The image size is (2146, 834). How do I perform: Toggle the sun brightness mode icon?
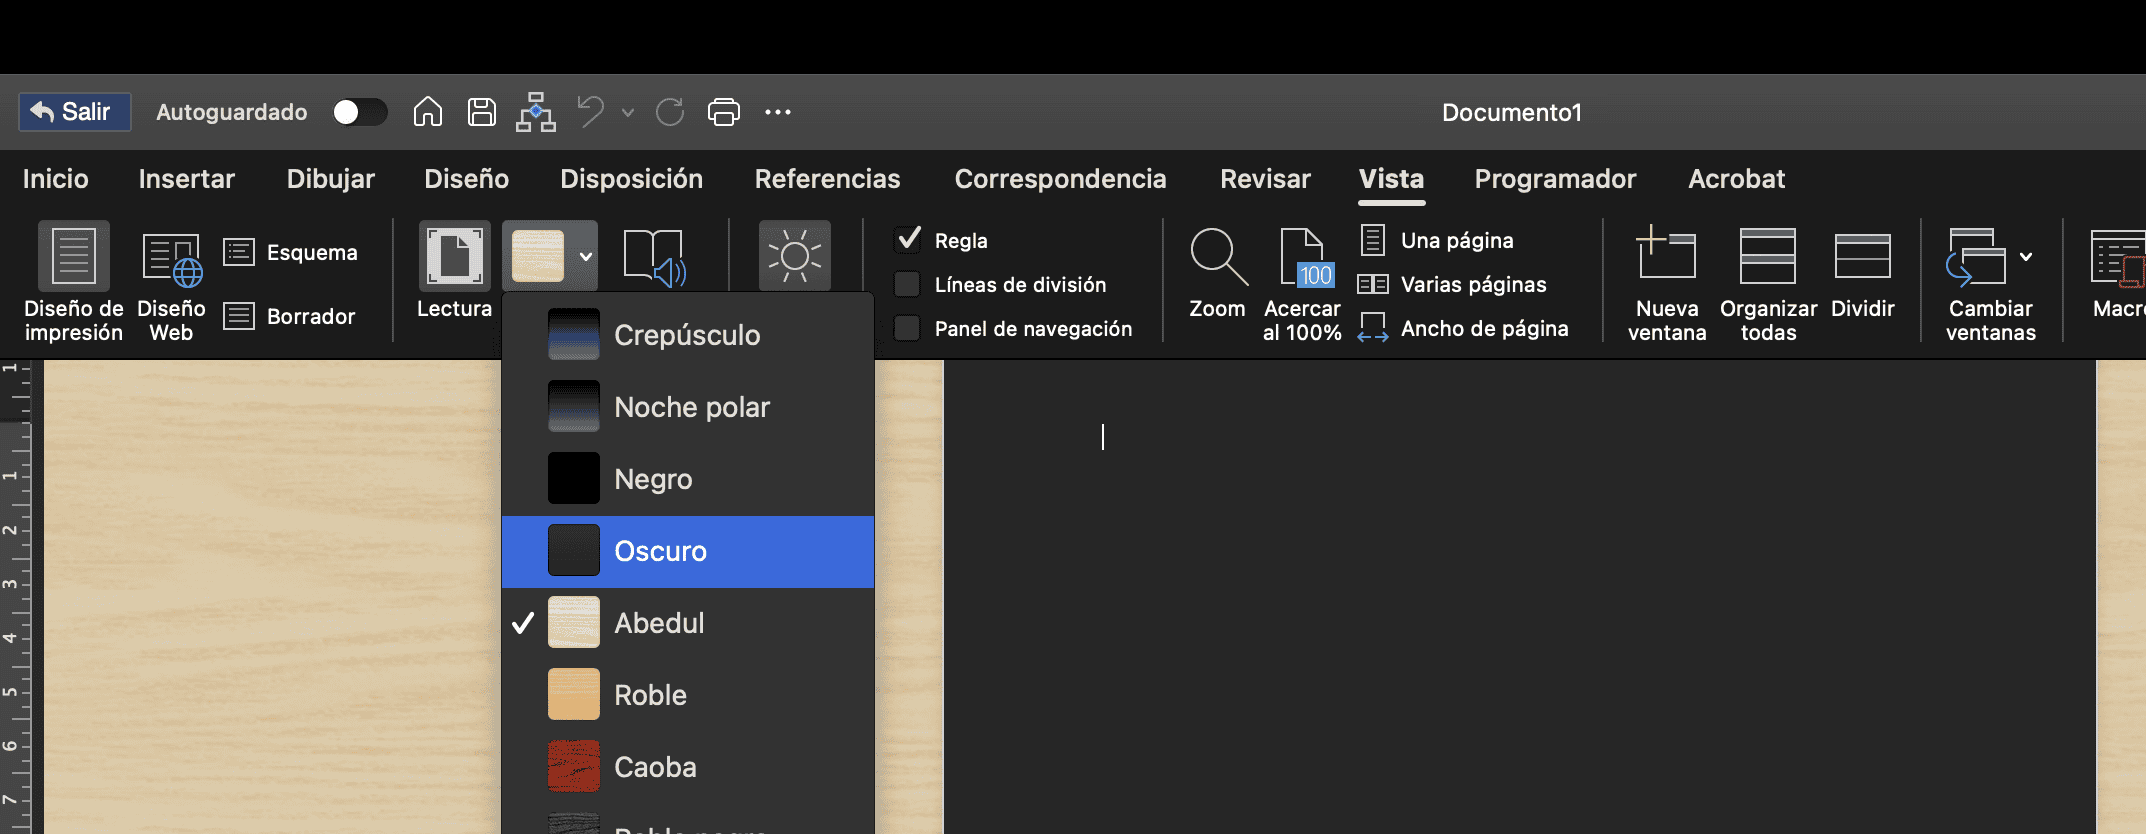[x=795, y=256]
